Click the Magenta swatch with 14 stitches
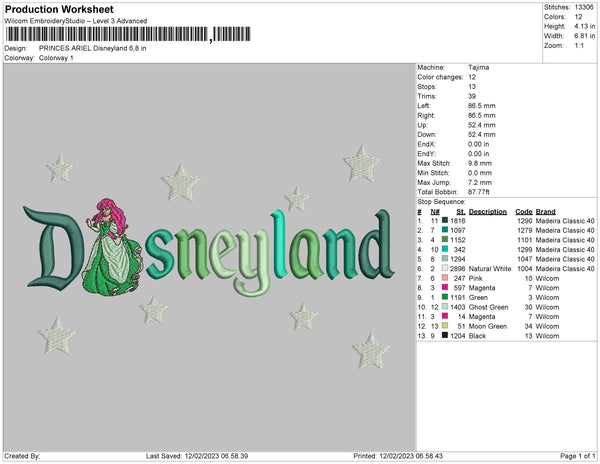The image size is (600, 464). click(x=445, y=316)
